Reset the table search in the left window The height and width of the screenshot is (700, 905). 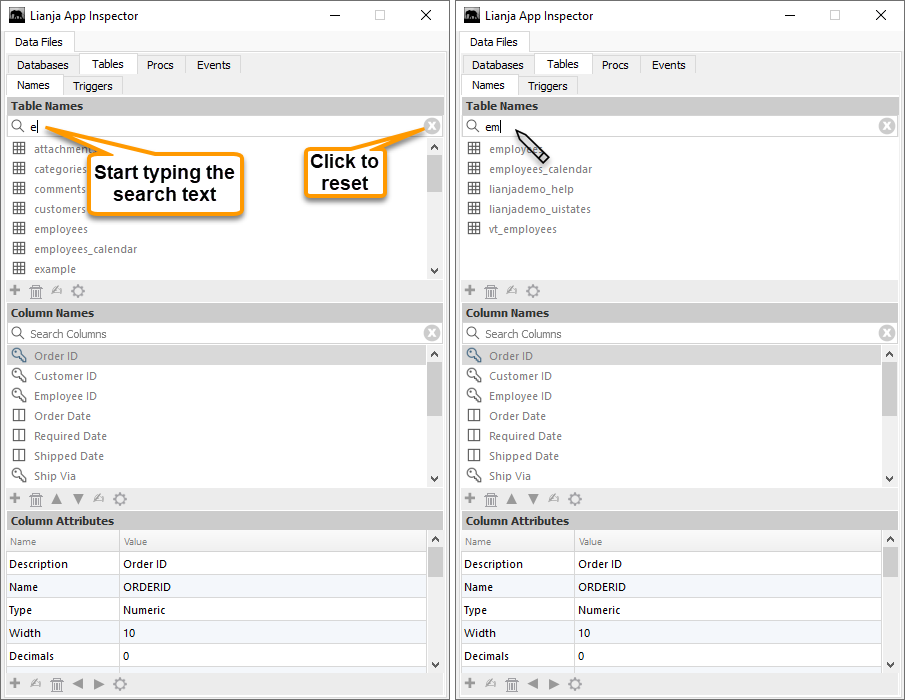432,126
